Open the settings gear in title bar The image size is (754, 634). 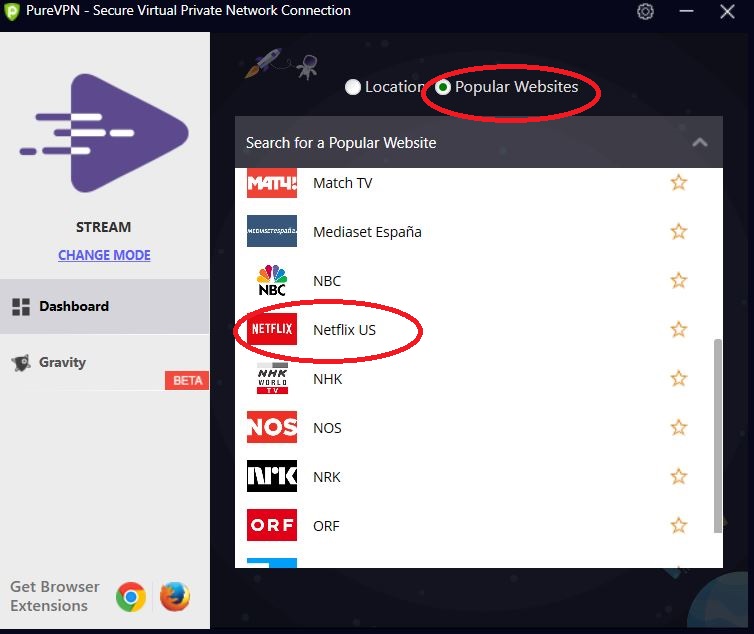[x=645, y=12]
